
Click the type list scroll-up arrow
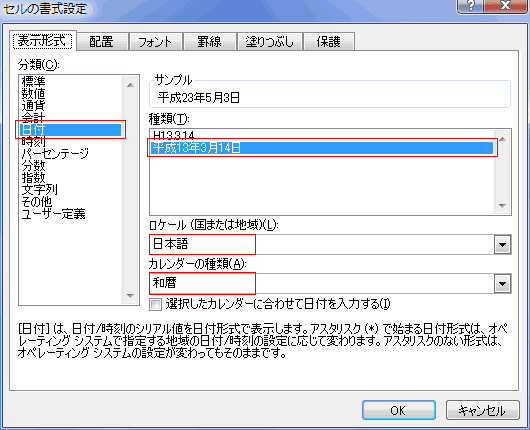pyautogui.click(x=503, y=139)
